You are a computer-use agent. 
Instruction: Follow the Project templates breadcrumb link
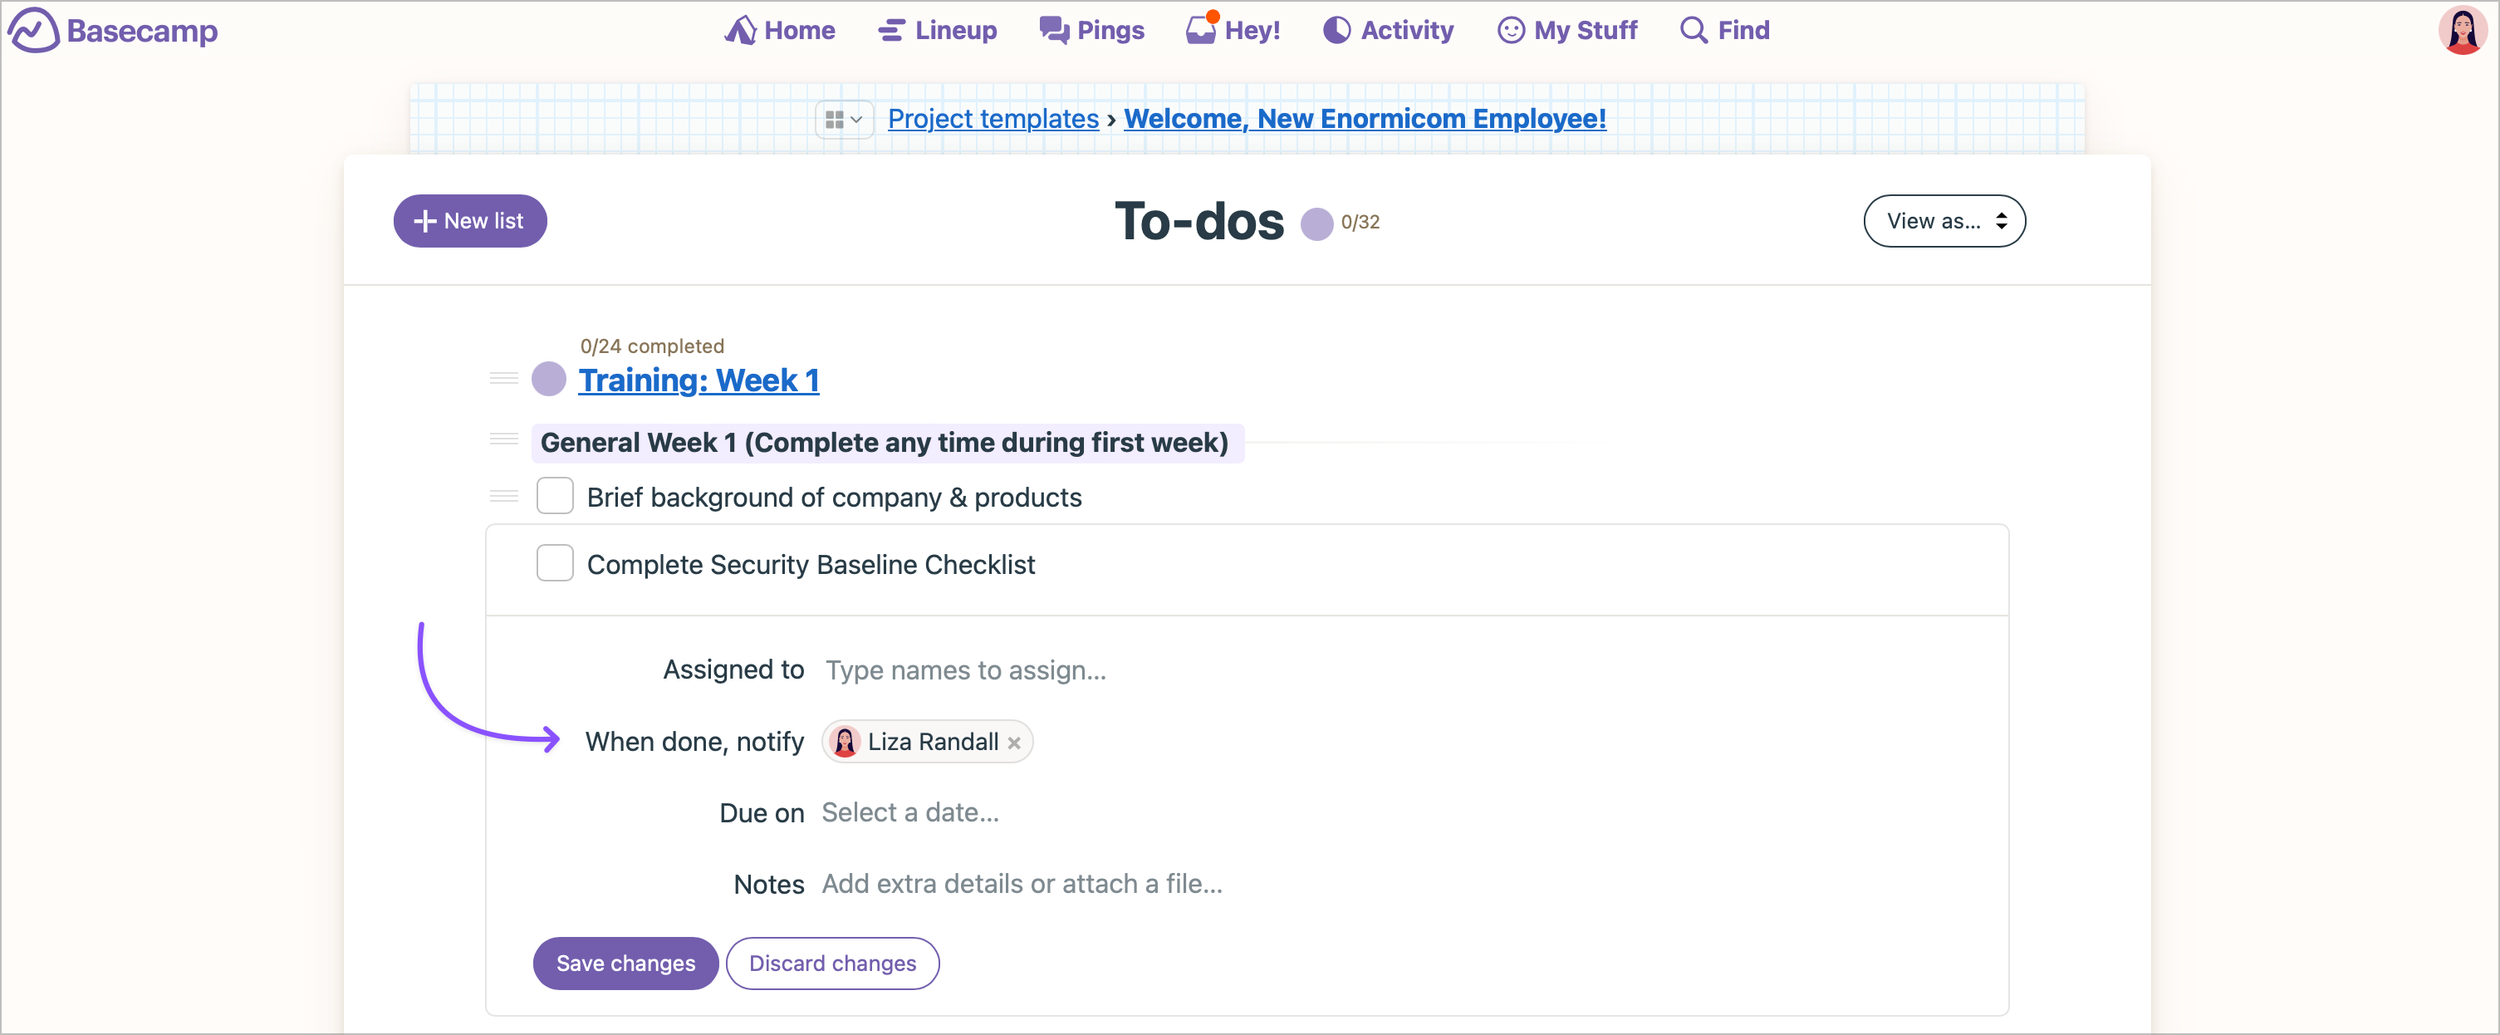(x=993, y=119)
